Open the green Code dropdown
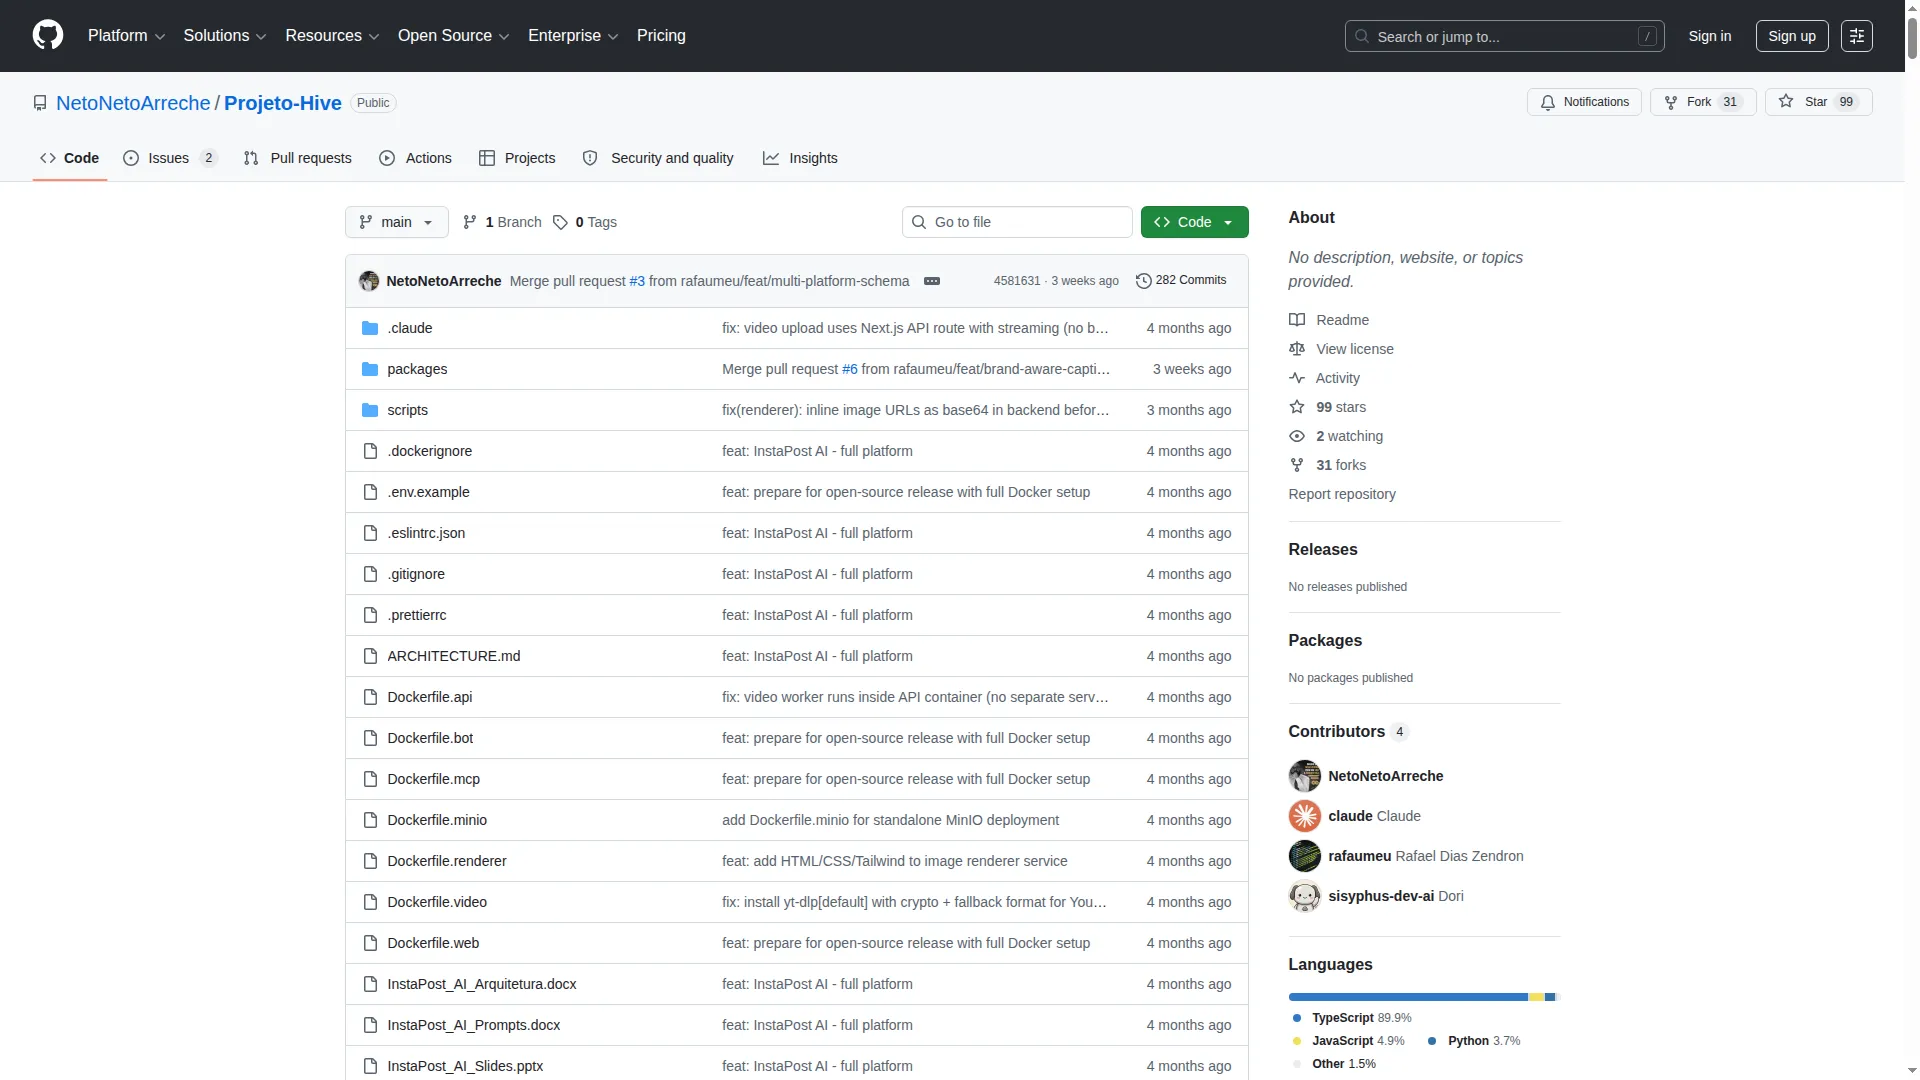 click(1194, 222)
